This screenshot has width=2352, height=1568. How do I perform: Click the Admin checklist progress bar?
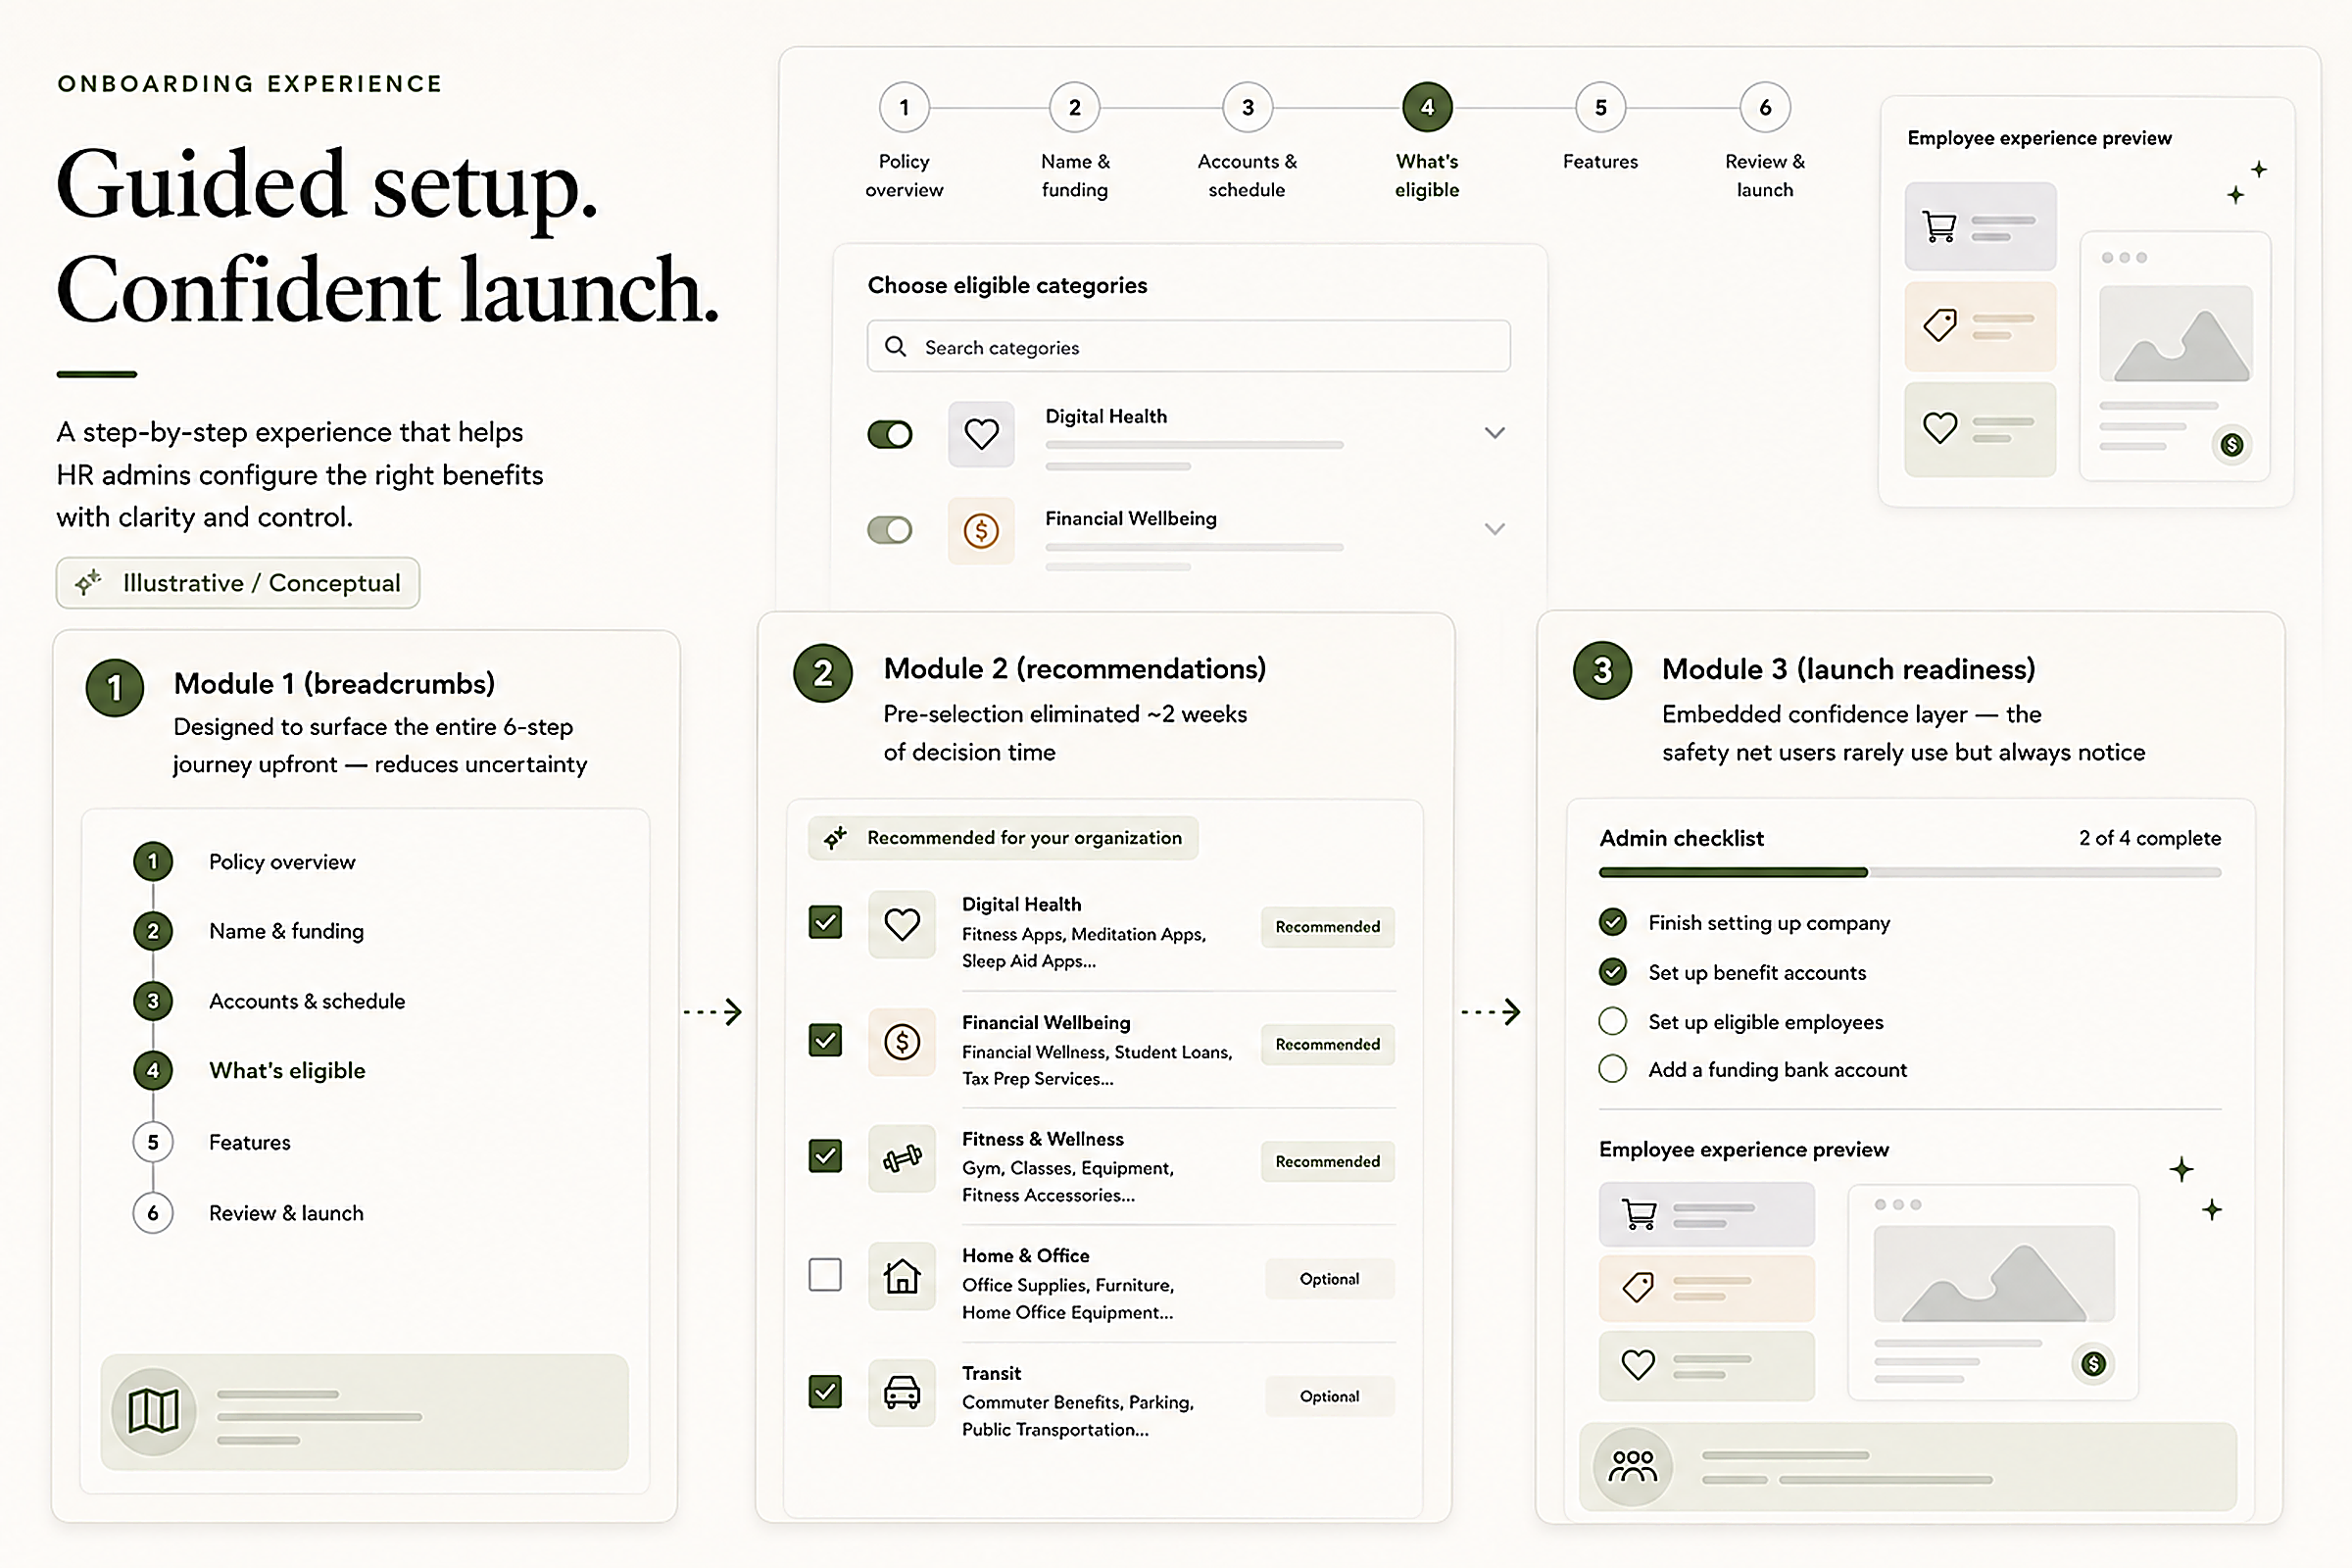click(x=1910, y=872)
